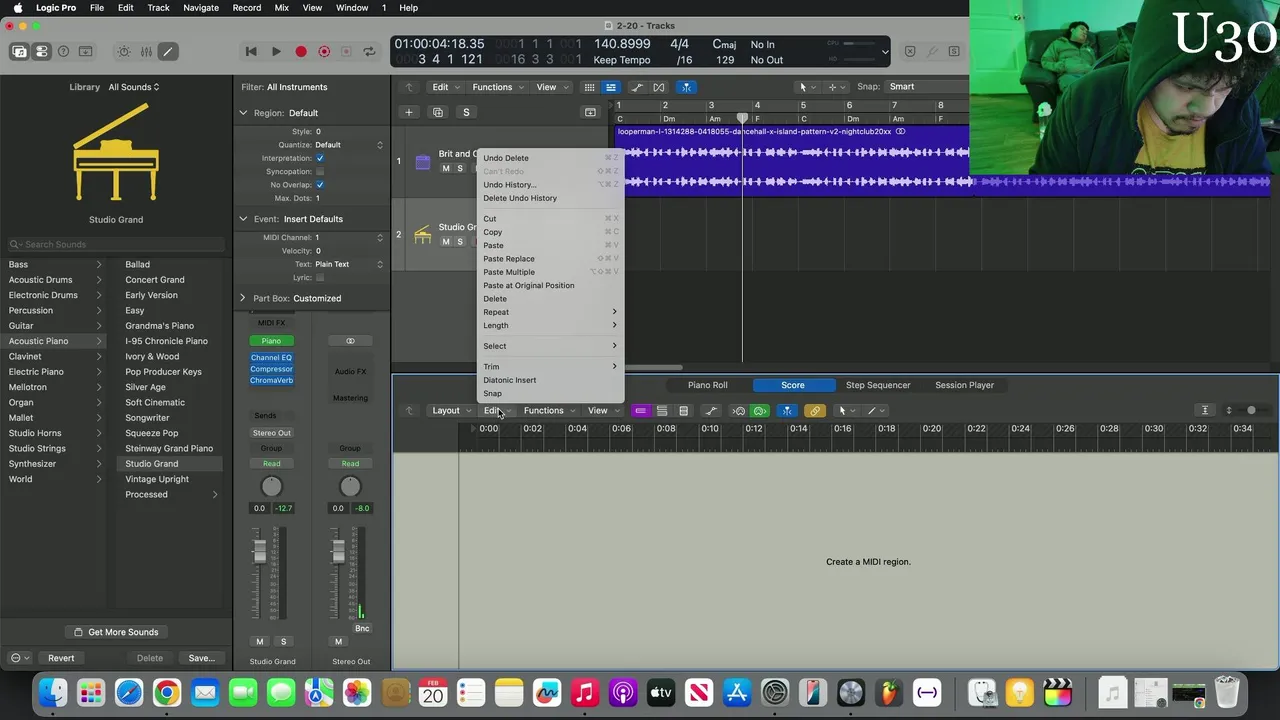Screen dimensions: 1280x720
Task: Toggle the Inspector button in control bar
Action: tap(41, 52)
